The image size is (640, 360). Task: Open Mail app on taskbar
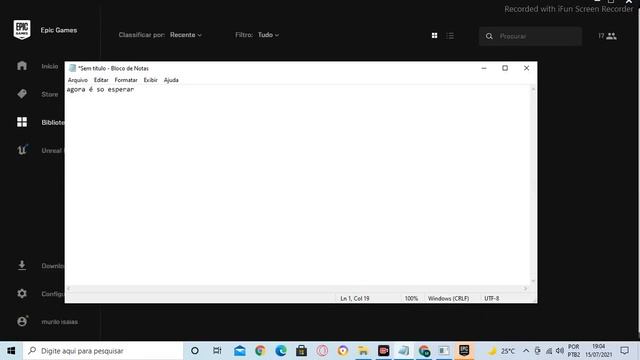(240, 351)
